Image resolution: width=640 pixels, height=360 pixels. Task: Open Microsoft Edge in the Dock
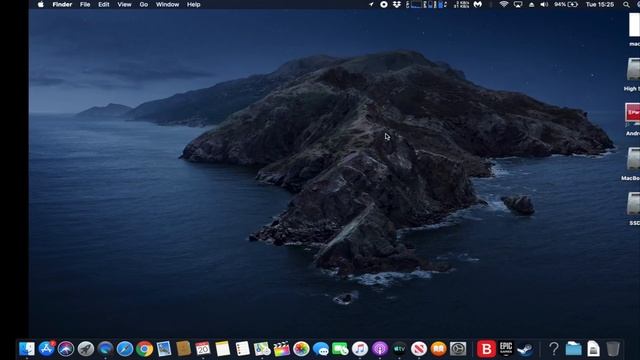(x=105, y=349)
